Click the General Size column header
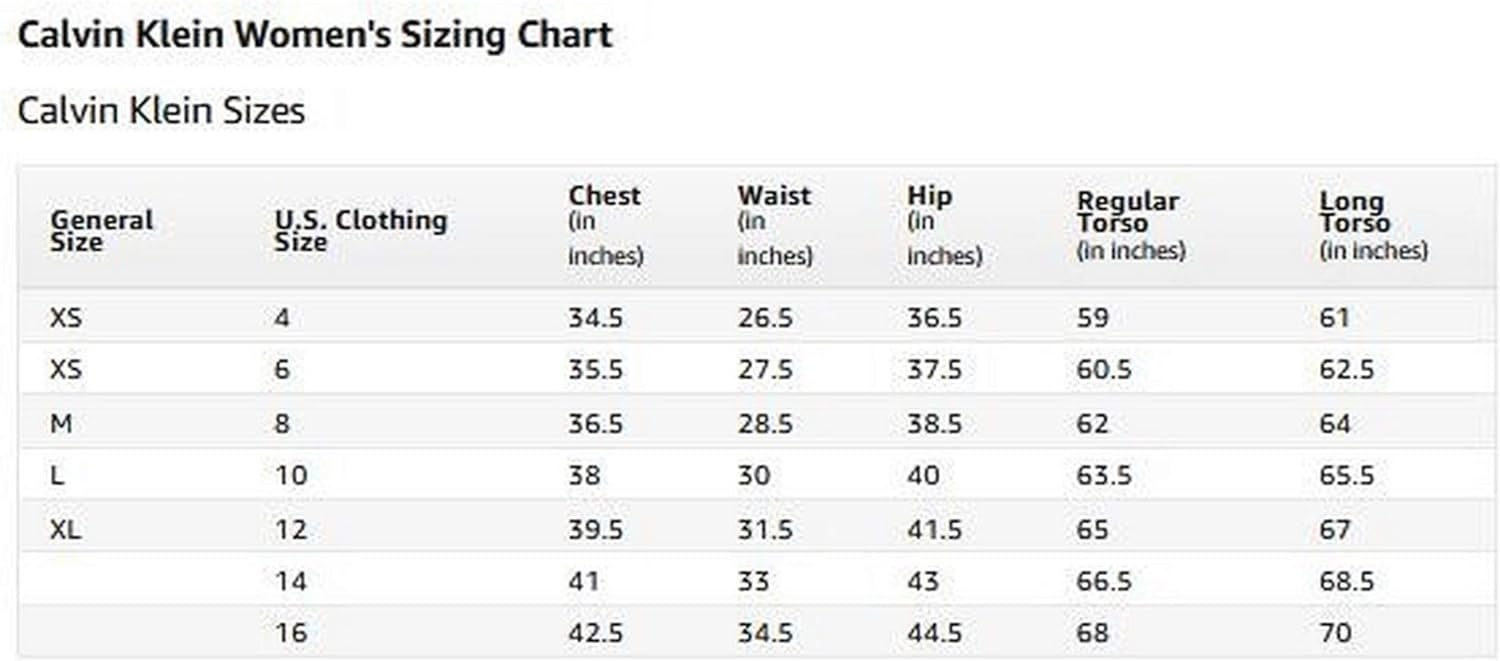The height and width of the screenshot is (661, 1500). 102,231
